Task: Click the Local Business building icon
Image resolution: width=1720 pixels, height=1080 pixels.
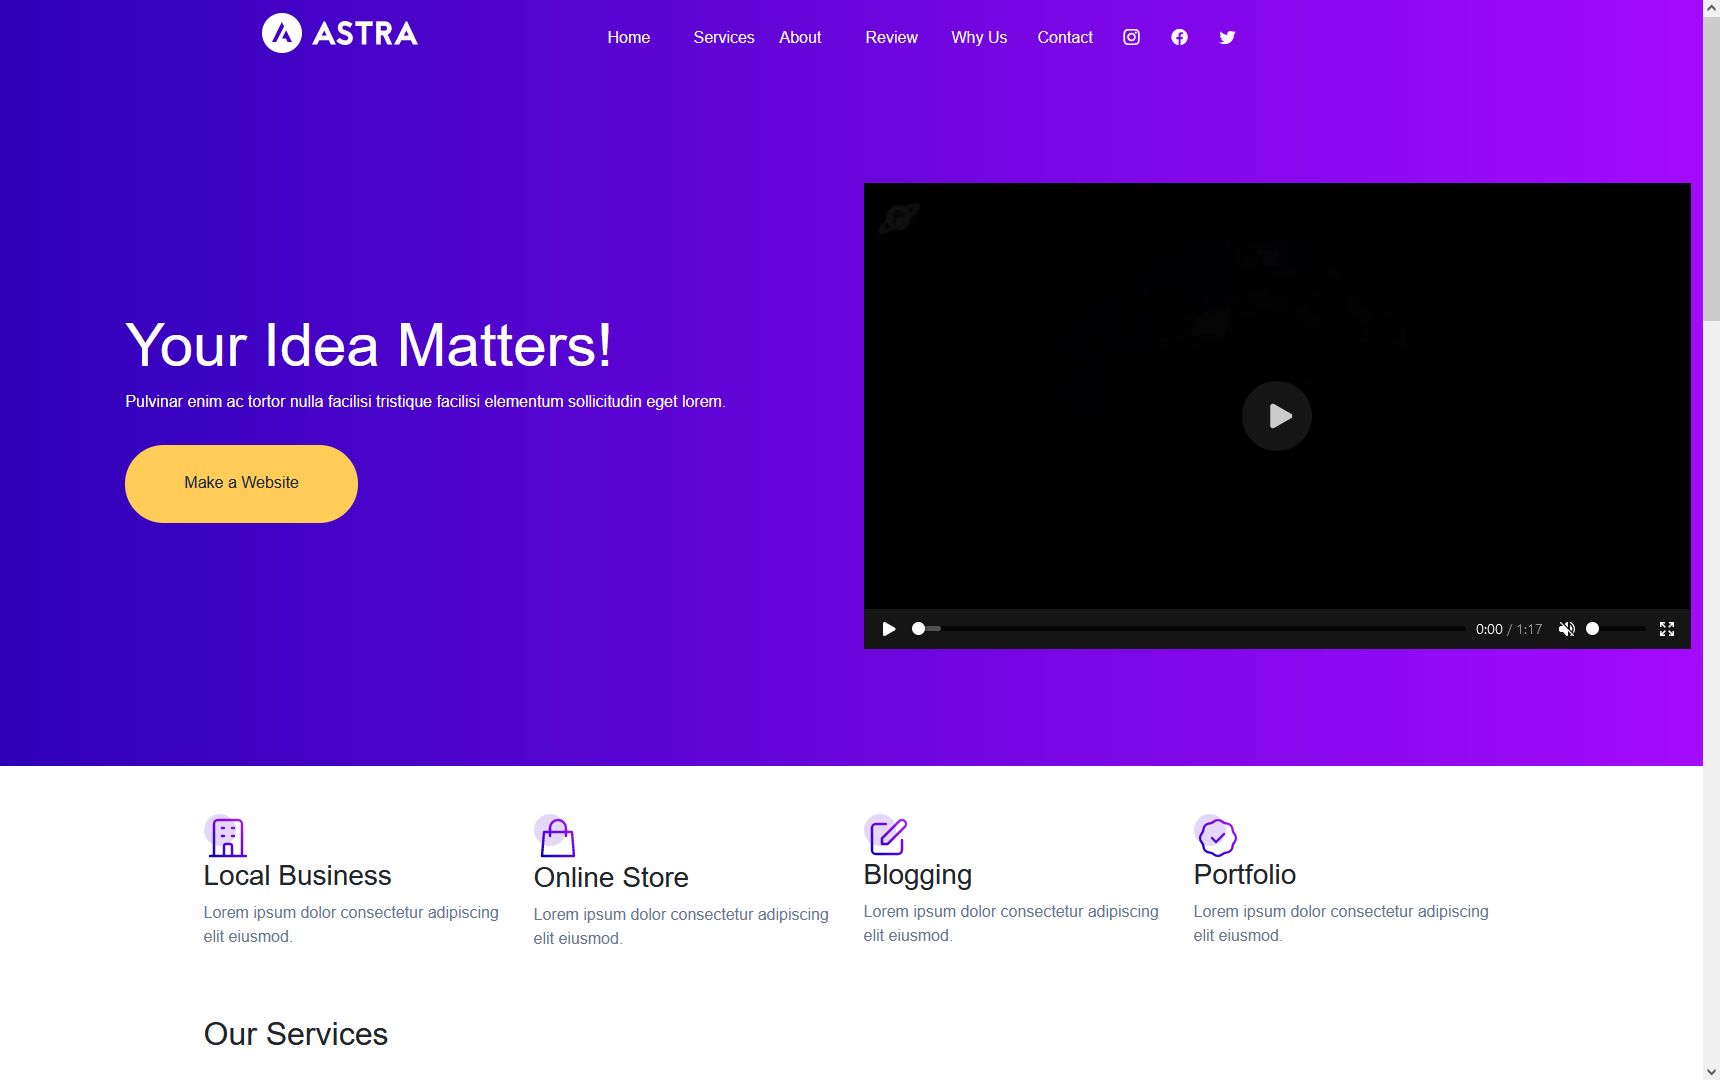Action: (x=227, y=837)
